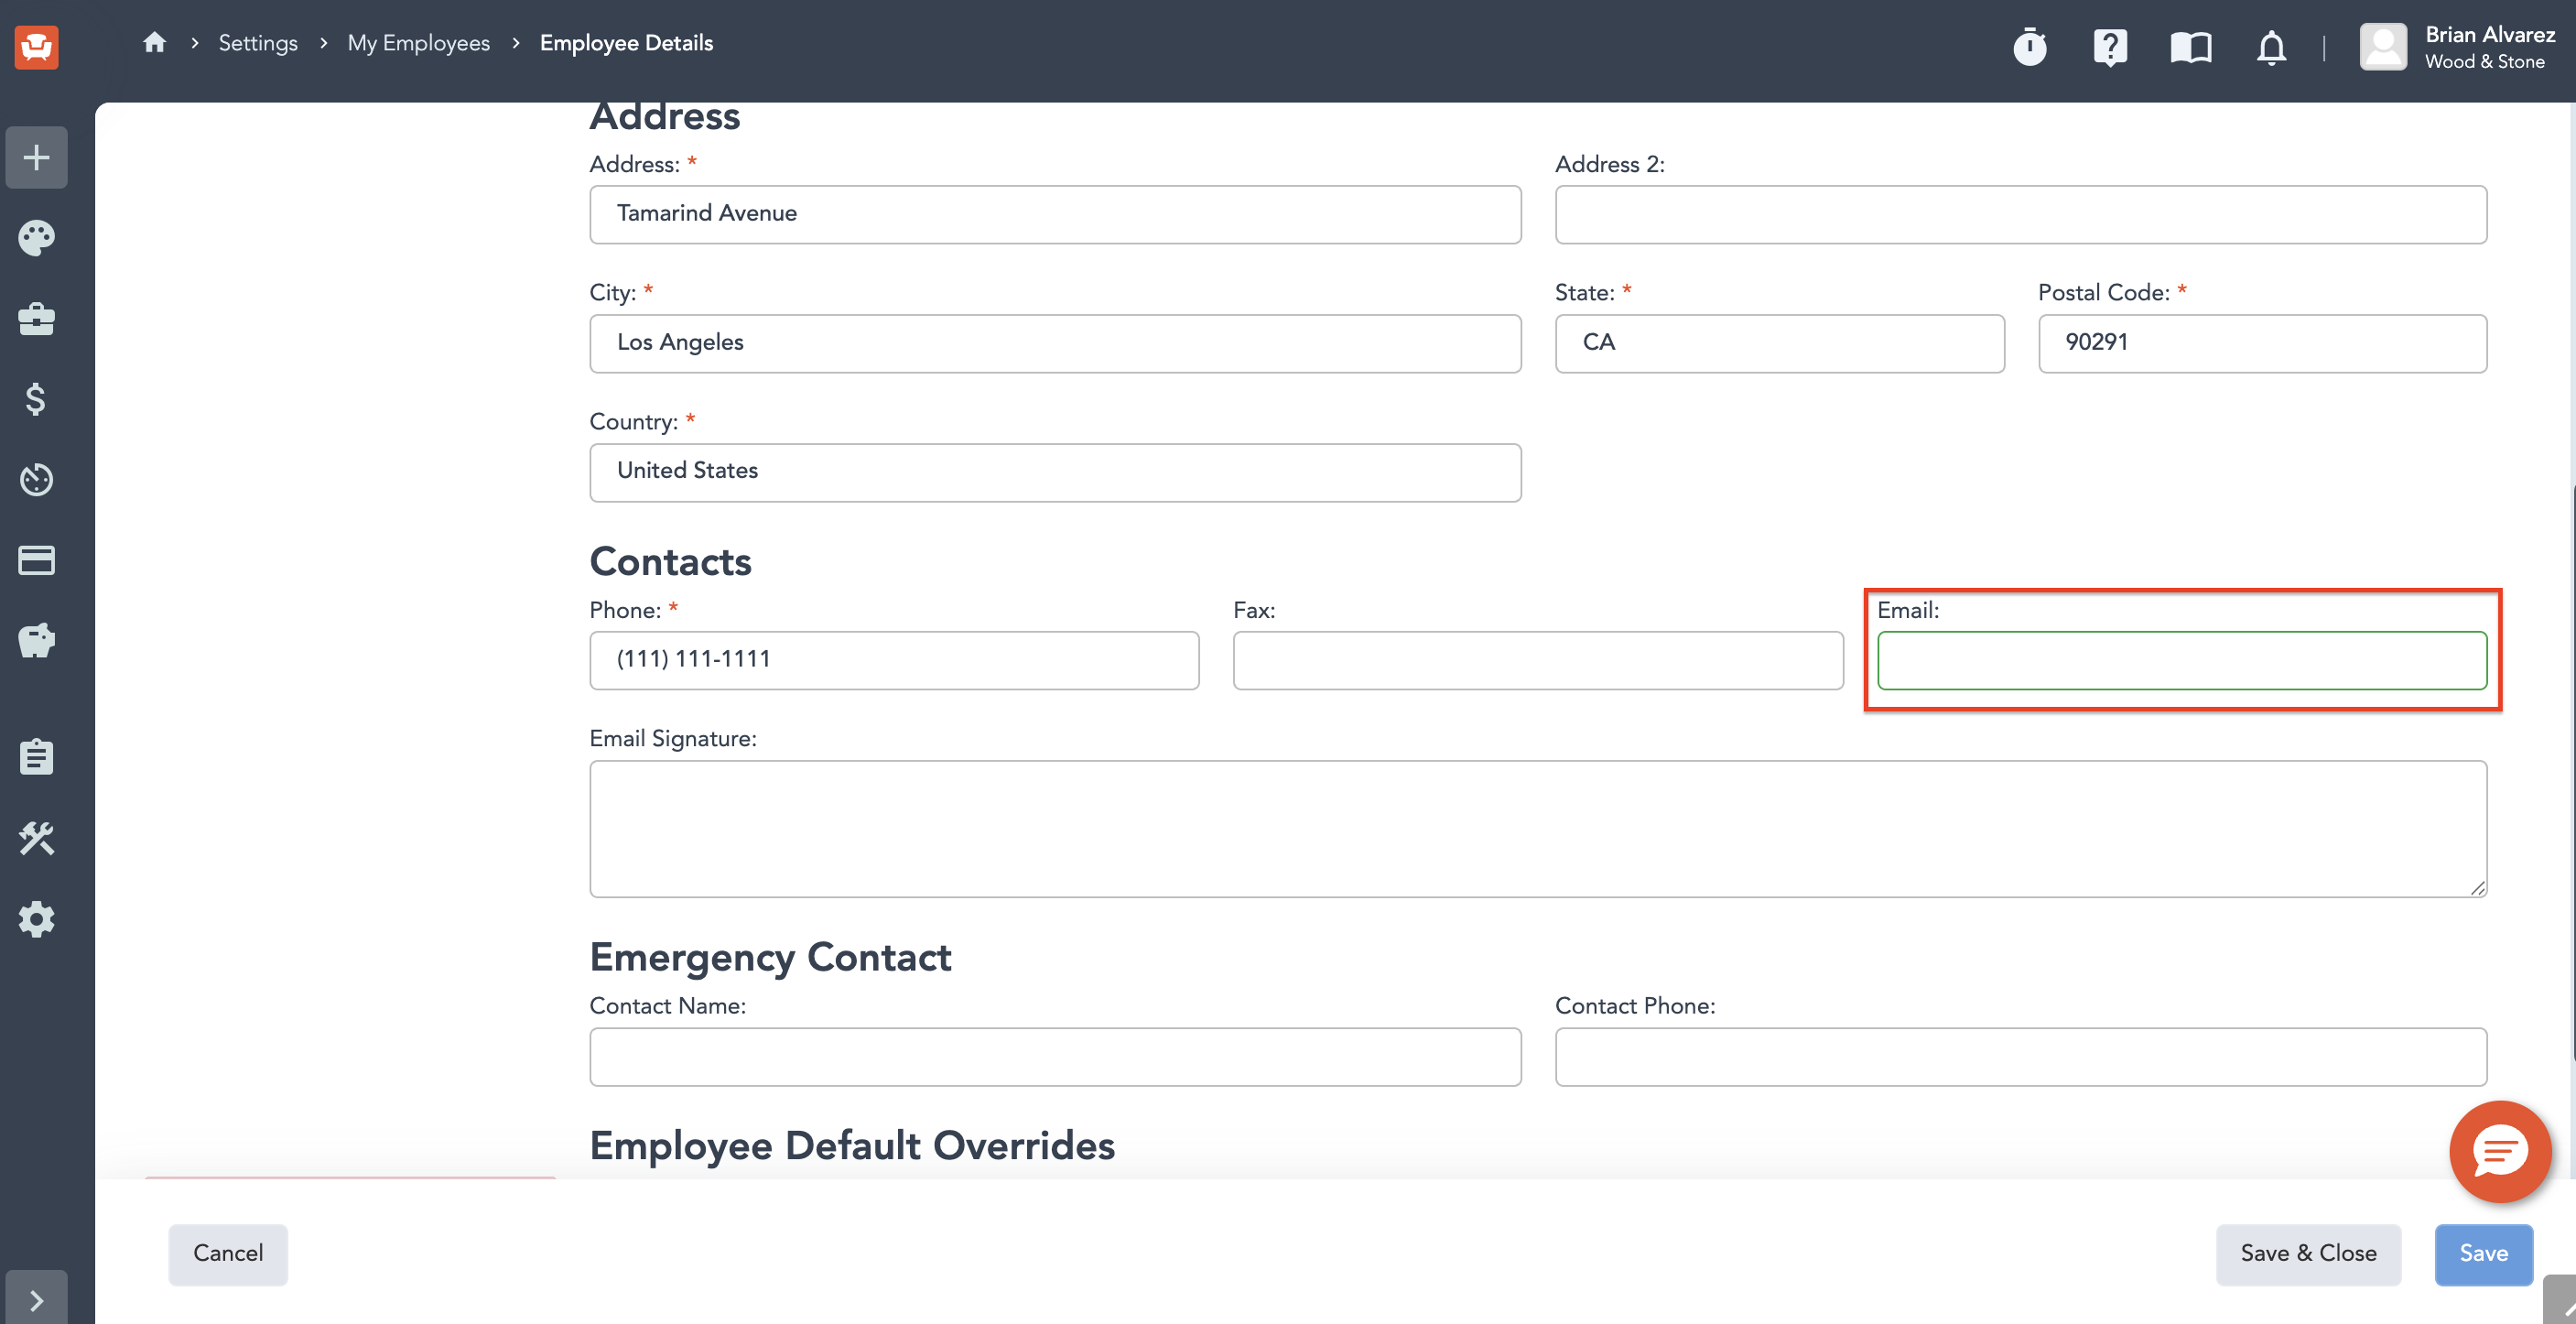Focus the emergency Contact Name field
Viewport: 2576px width, 1324px height.
1055,1057
